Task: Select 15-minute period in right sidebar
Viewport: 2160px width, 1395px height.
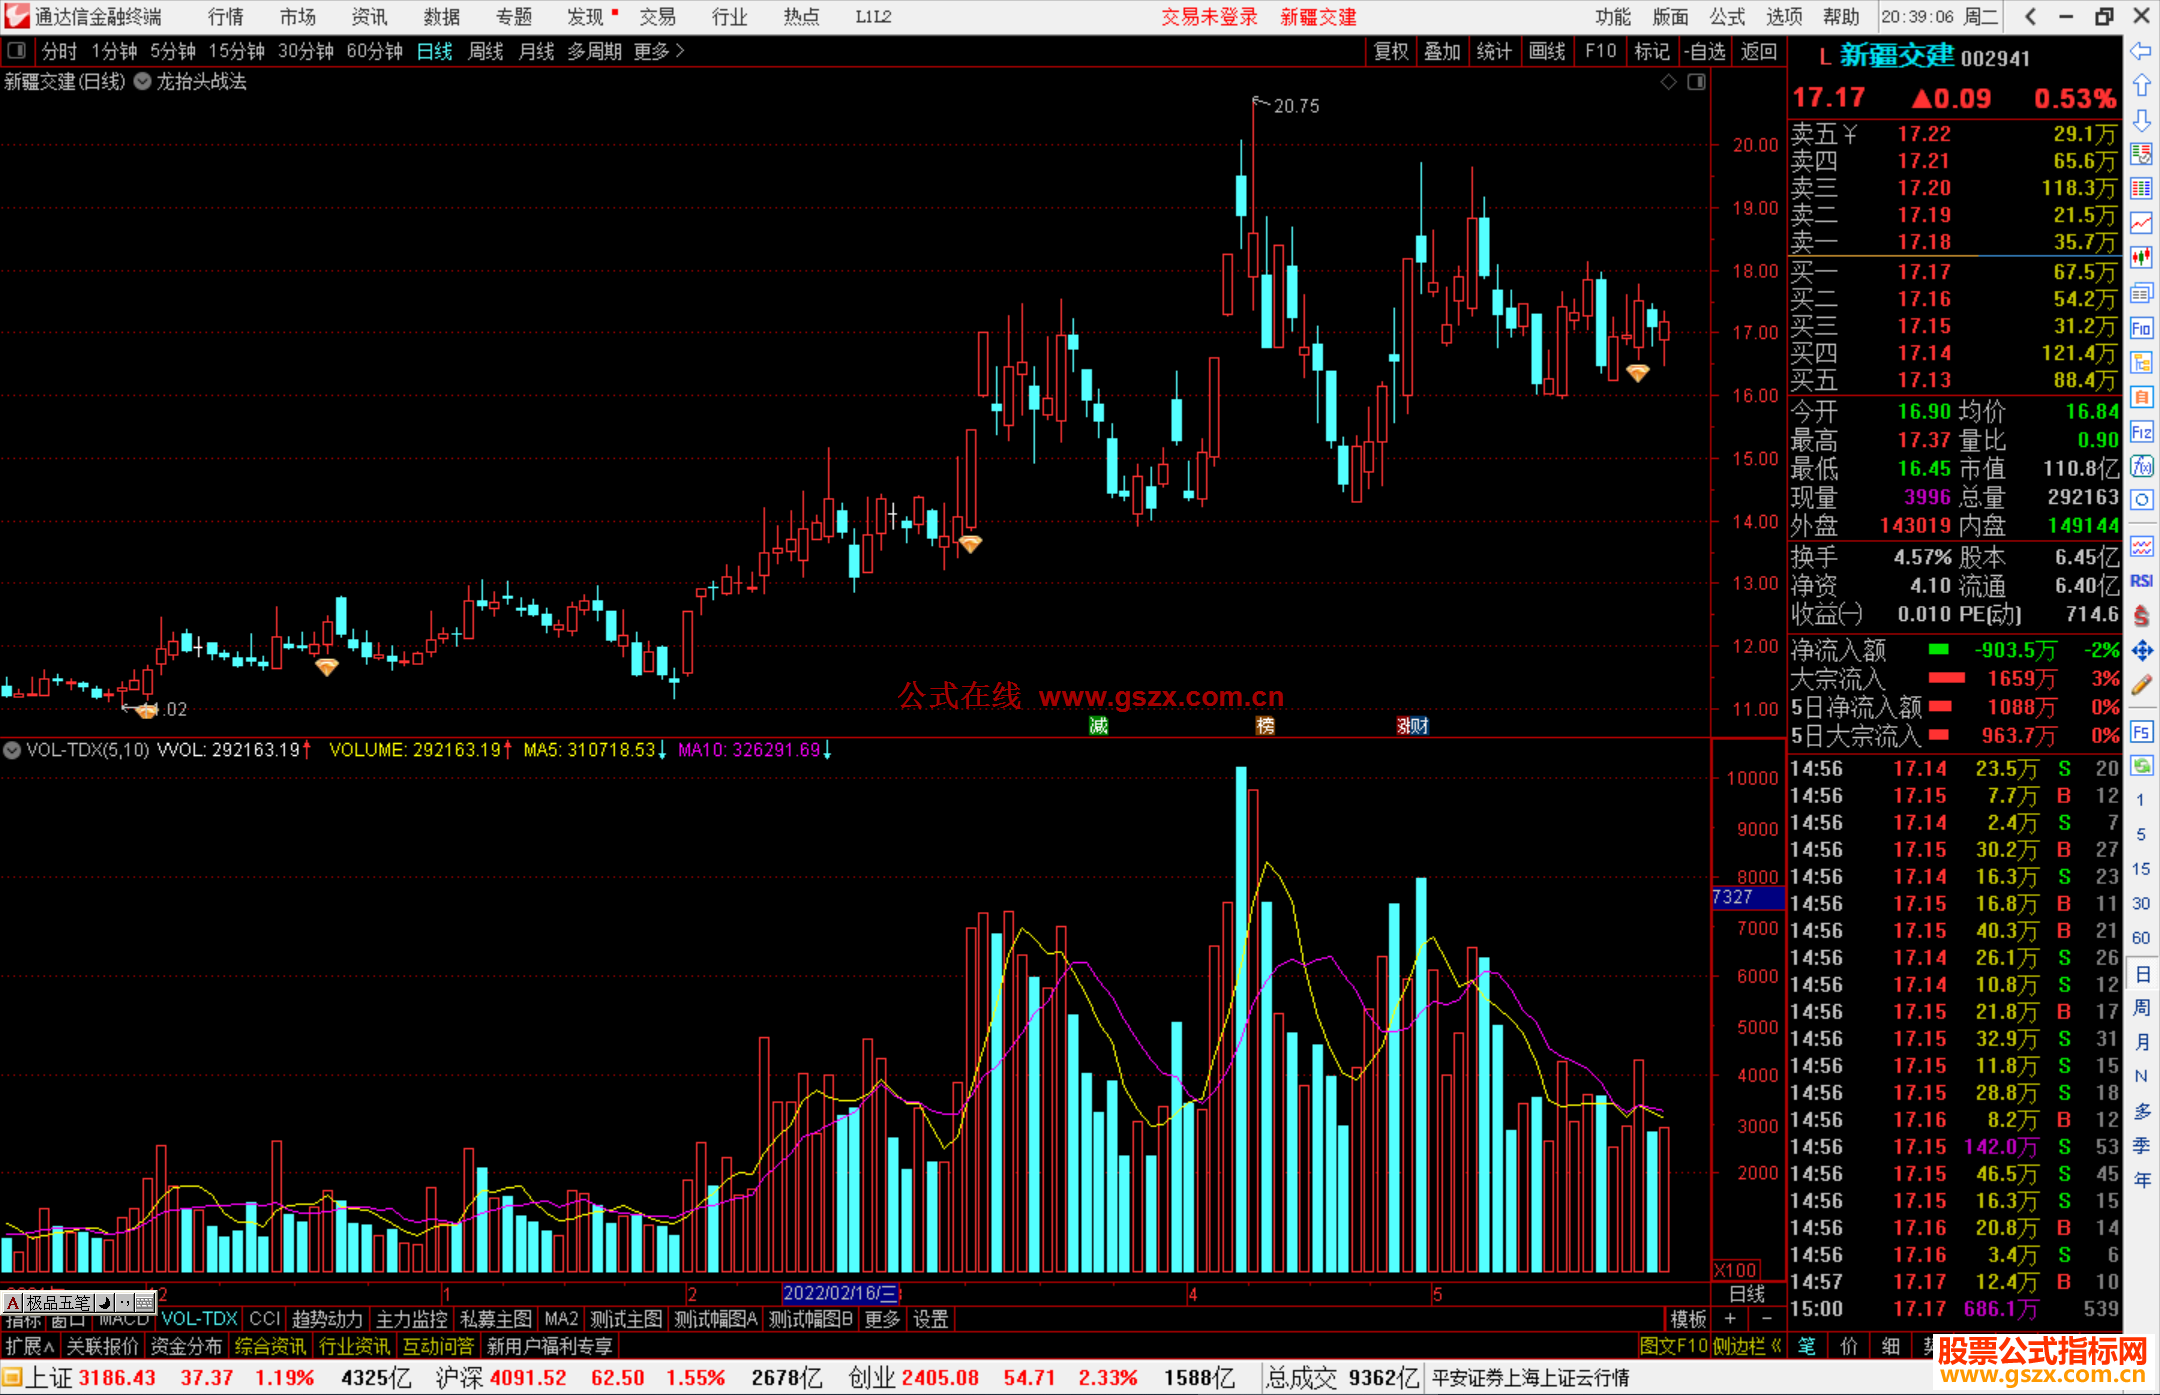Action: pyautogui.click(x=2141, y=869)
